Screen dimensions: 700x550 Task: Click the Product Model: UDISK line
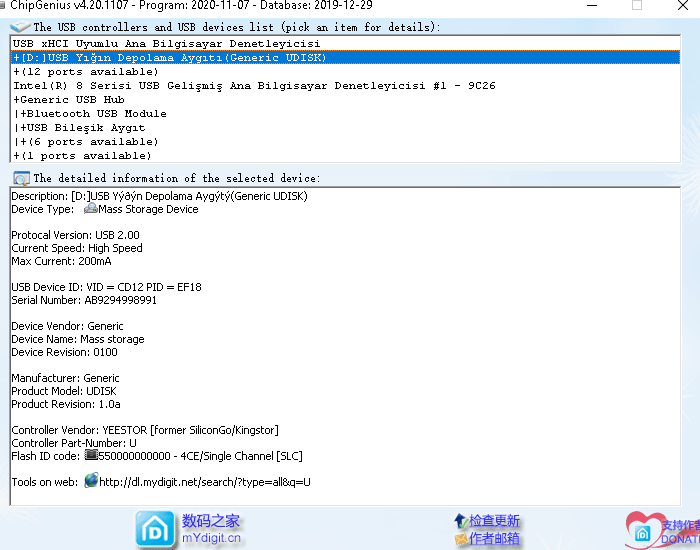(x=64, y=391)
